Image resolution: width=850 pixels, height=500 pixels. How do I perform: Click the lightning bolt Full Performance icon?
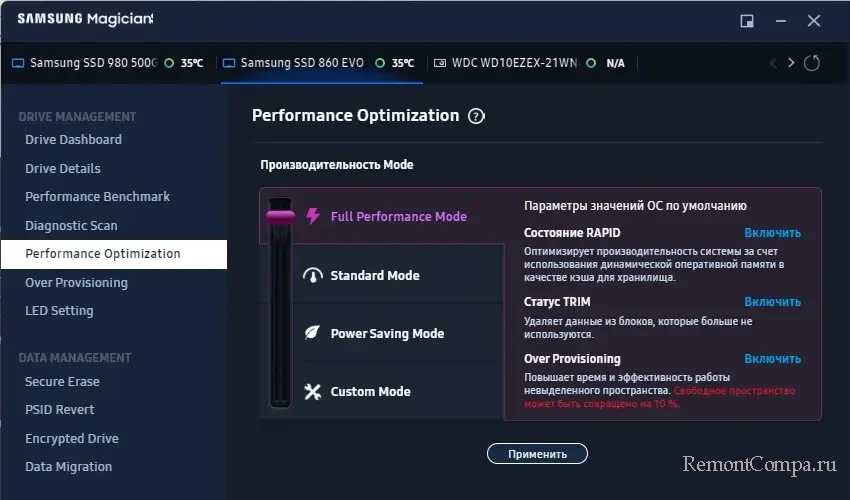(x=312, y=216)
